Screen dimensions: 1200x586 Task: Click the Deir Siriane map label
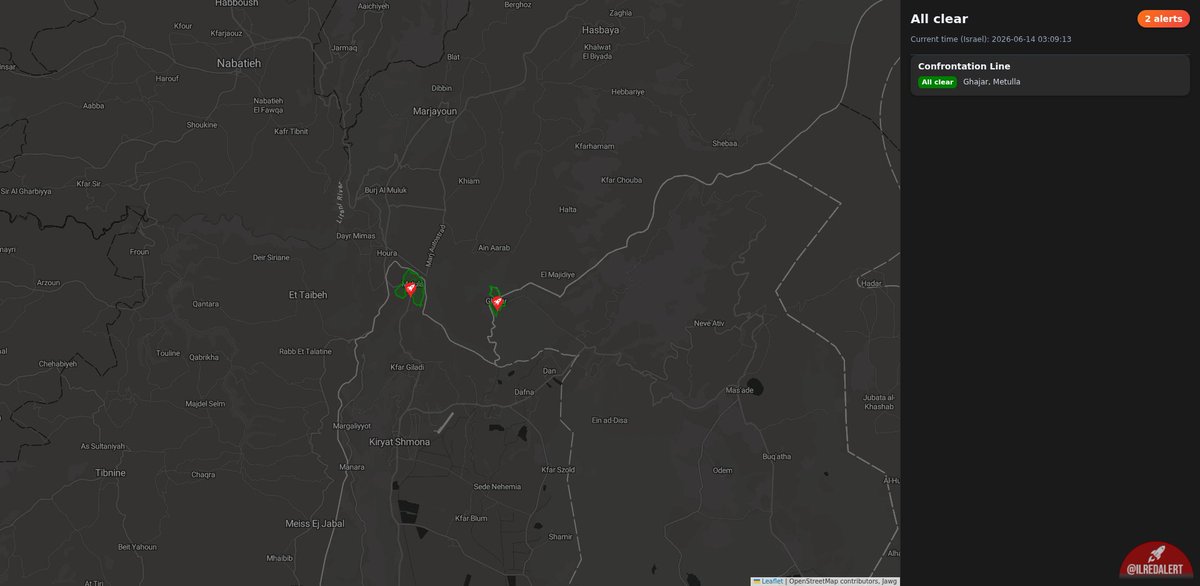pyautogui.click(x=271, y=257)
